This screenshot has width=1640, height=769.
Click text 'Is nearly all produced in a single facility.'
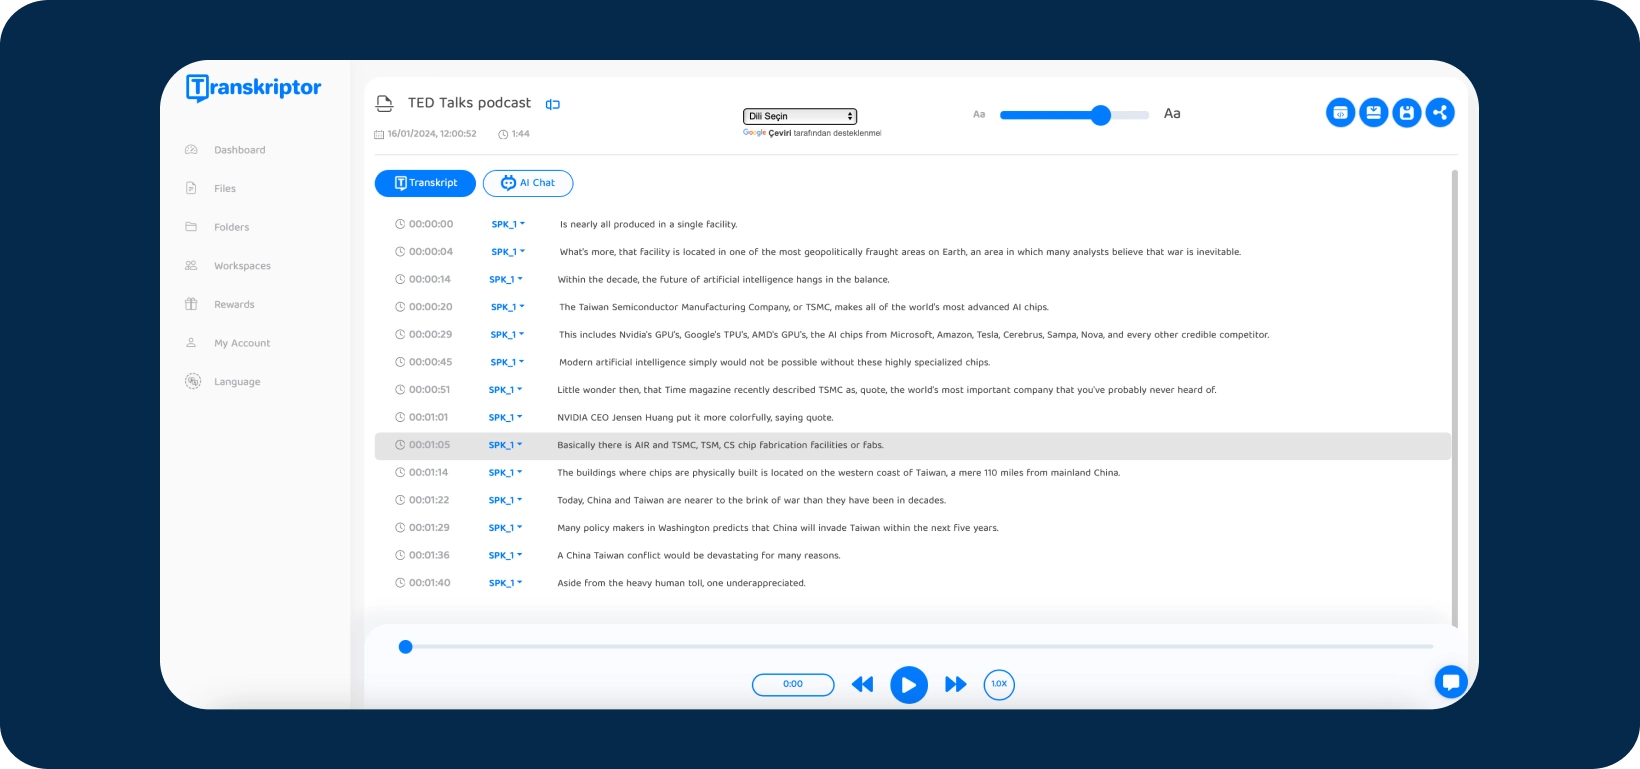[648, 225]
